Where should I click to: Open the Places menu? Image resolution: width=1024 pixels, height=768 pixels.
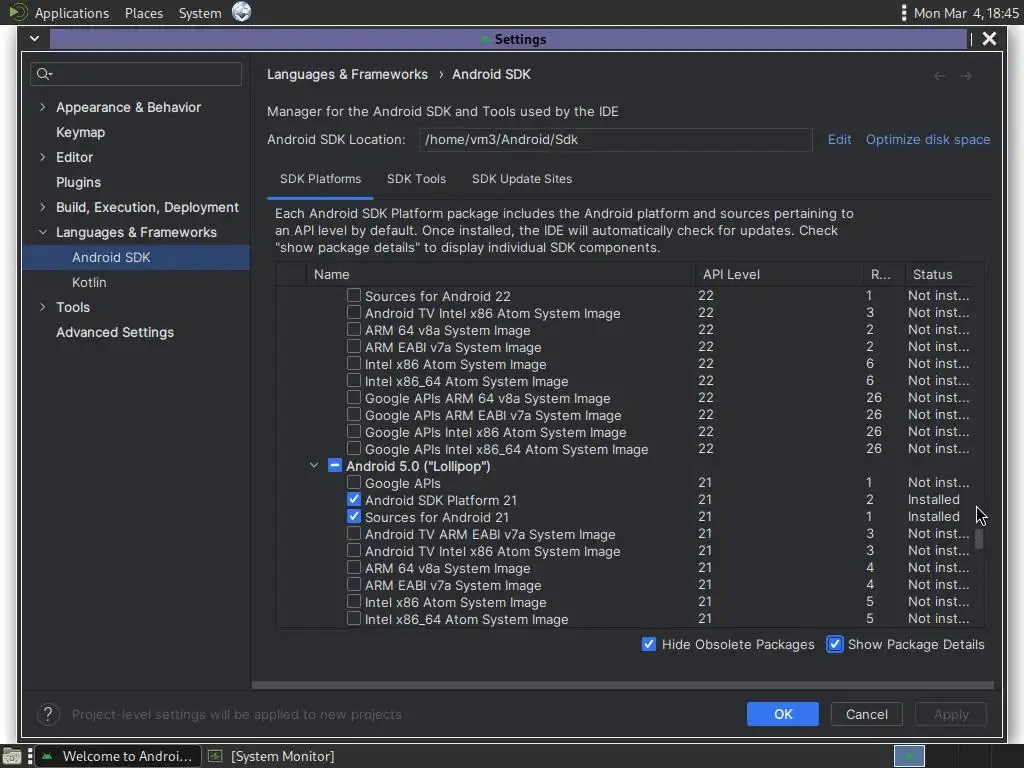[144, 13]
